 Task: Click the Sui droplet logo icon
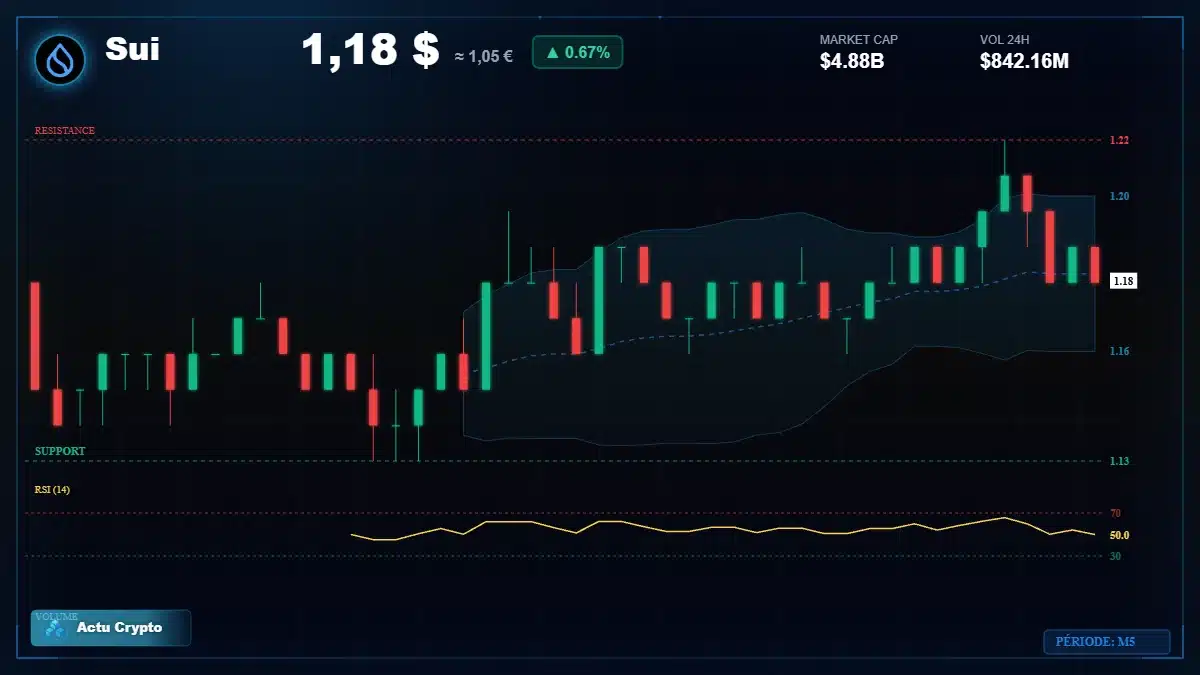[x=60, y=59]
